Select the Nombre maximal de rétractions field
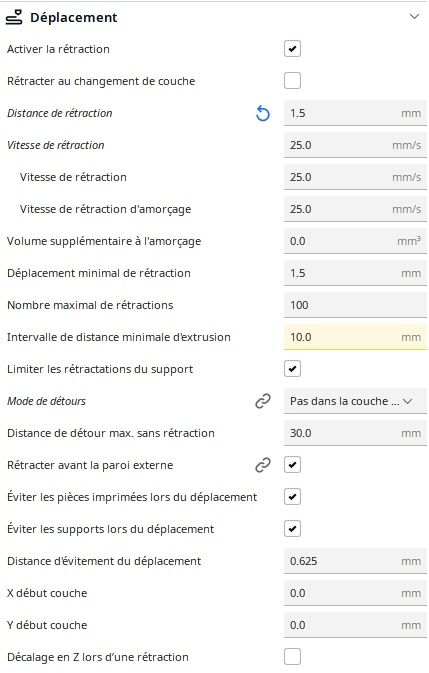Image resolution: width=429 pixels, height=673 pixels. (355, 305)
